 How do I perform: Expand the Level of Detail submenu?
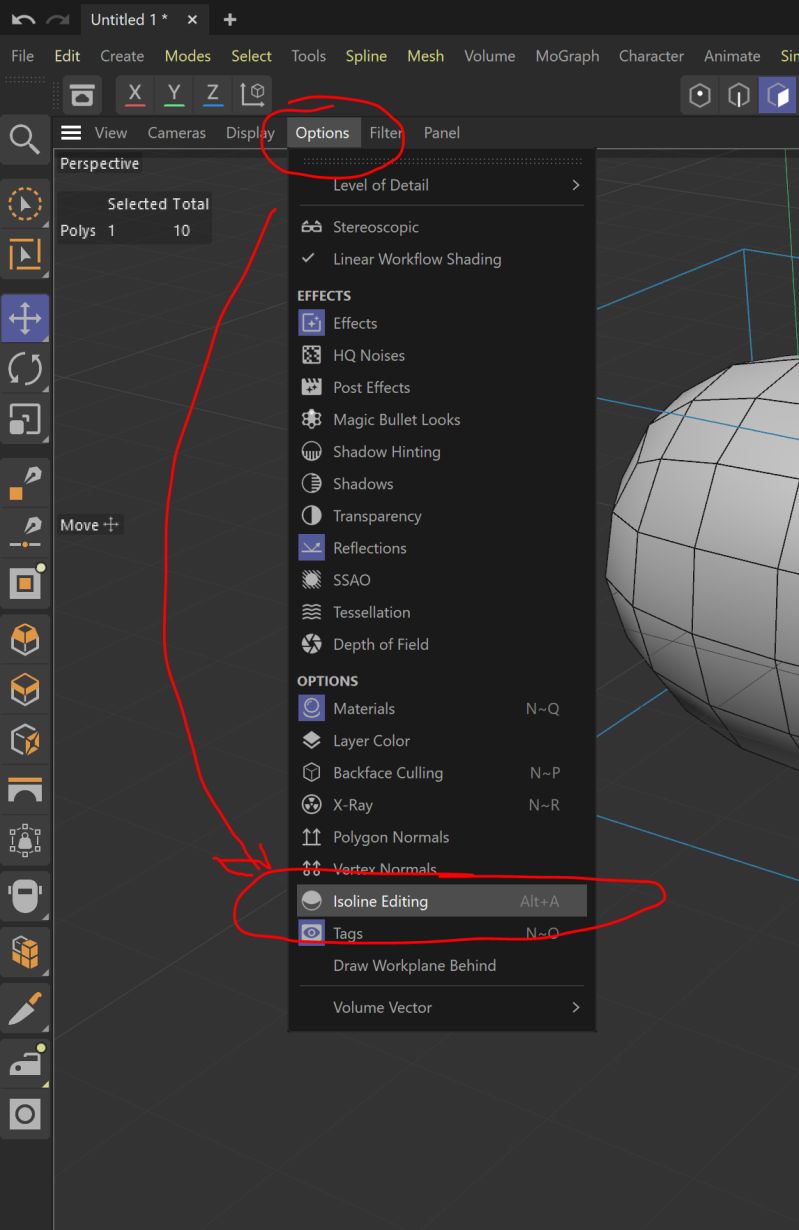(x=441, y=185)
